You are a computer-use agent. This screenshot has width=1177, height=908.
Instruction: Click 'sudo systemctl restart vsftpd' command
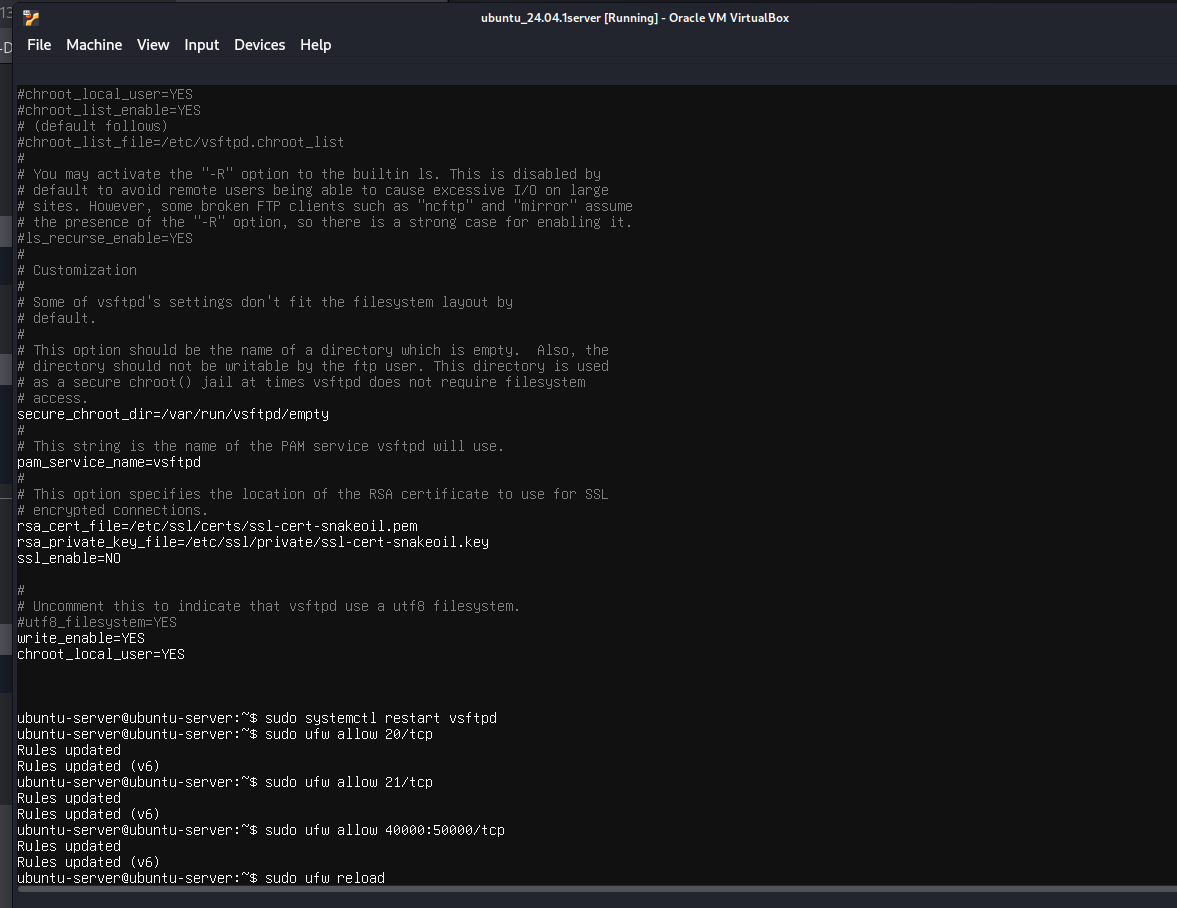381,718
